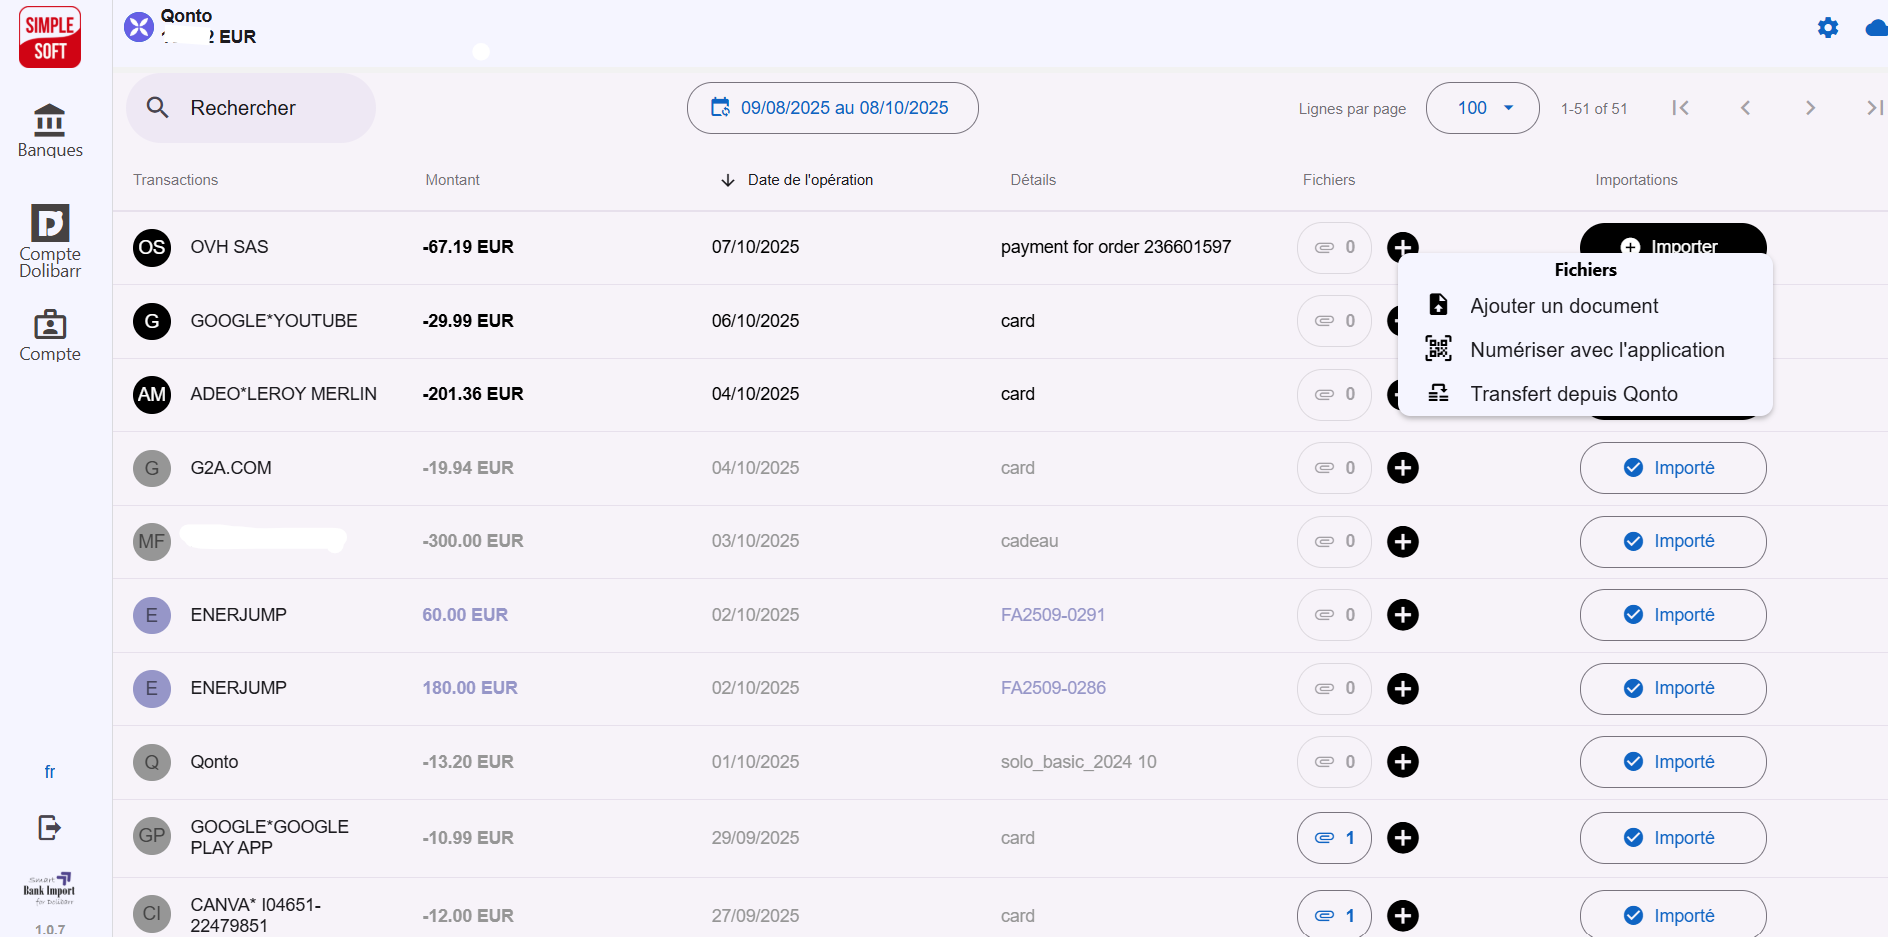1888x937 pixels.
Task: Select Ajouter un document in Fichiers menu
Action: (1563, 306)
